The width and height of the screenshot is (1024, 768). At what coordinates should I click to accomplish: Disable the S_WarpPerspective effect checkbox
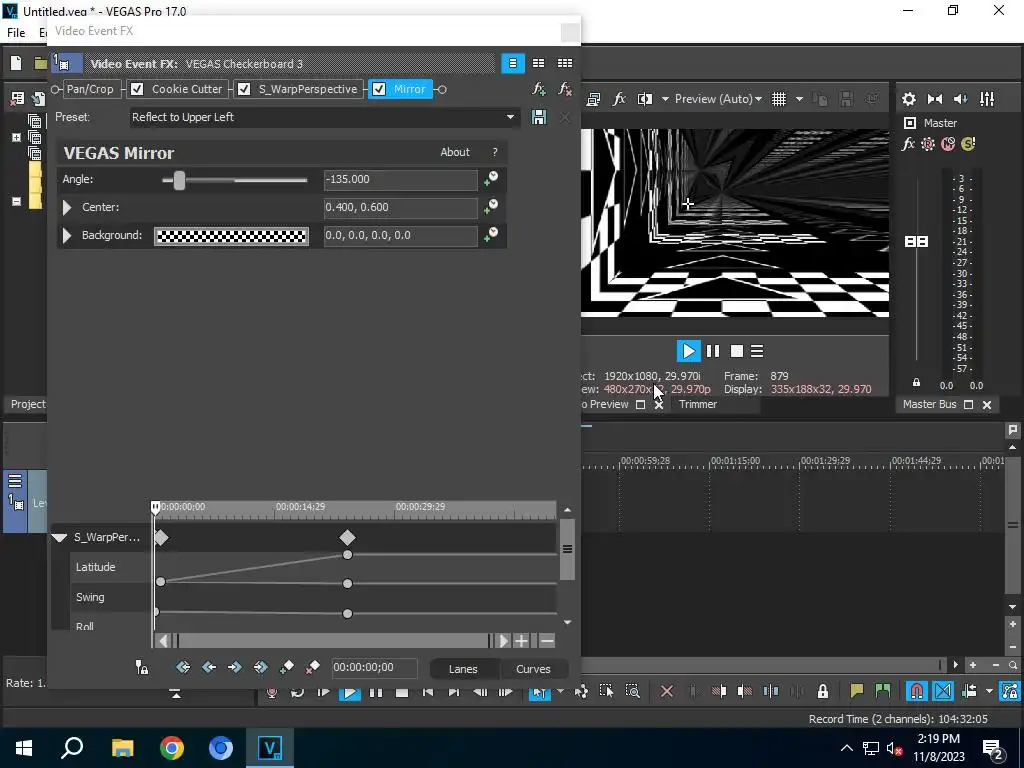click(244, 89)
